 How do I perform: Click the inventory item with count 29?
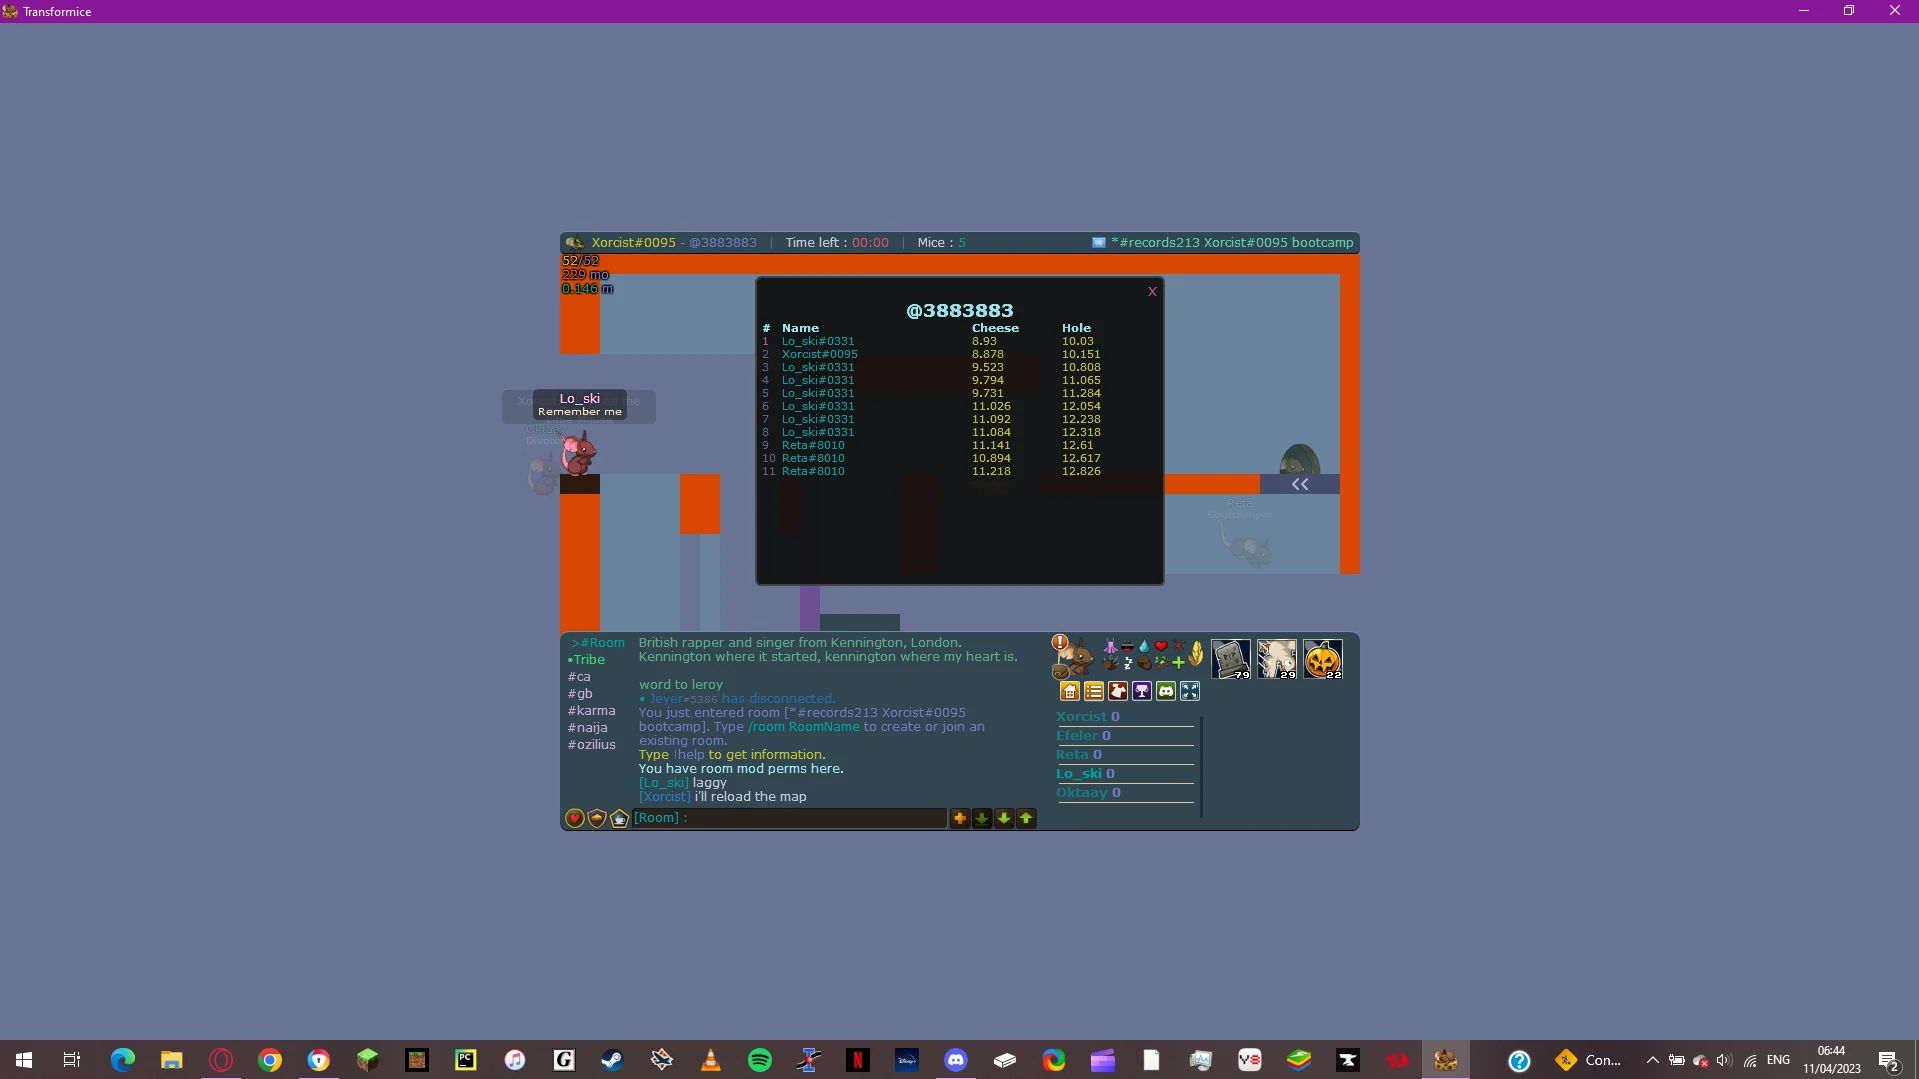(1277, 660)
